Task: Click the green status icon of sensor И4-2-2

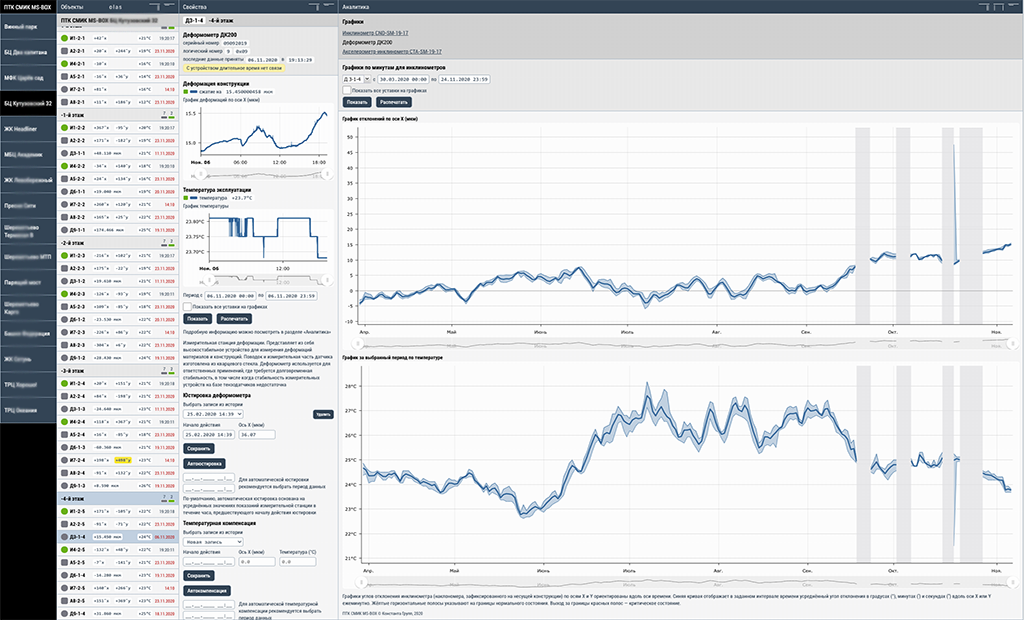Action: [x=64, y=166]
